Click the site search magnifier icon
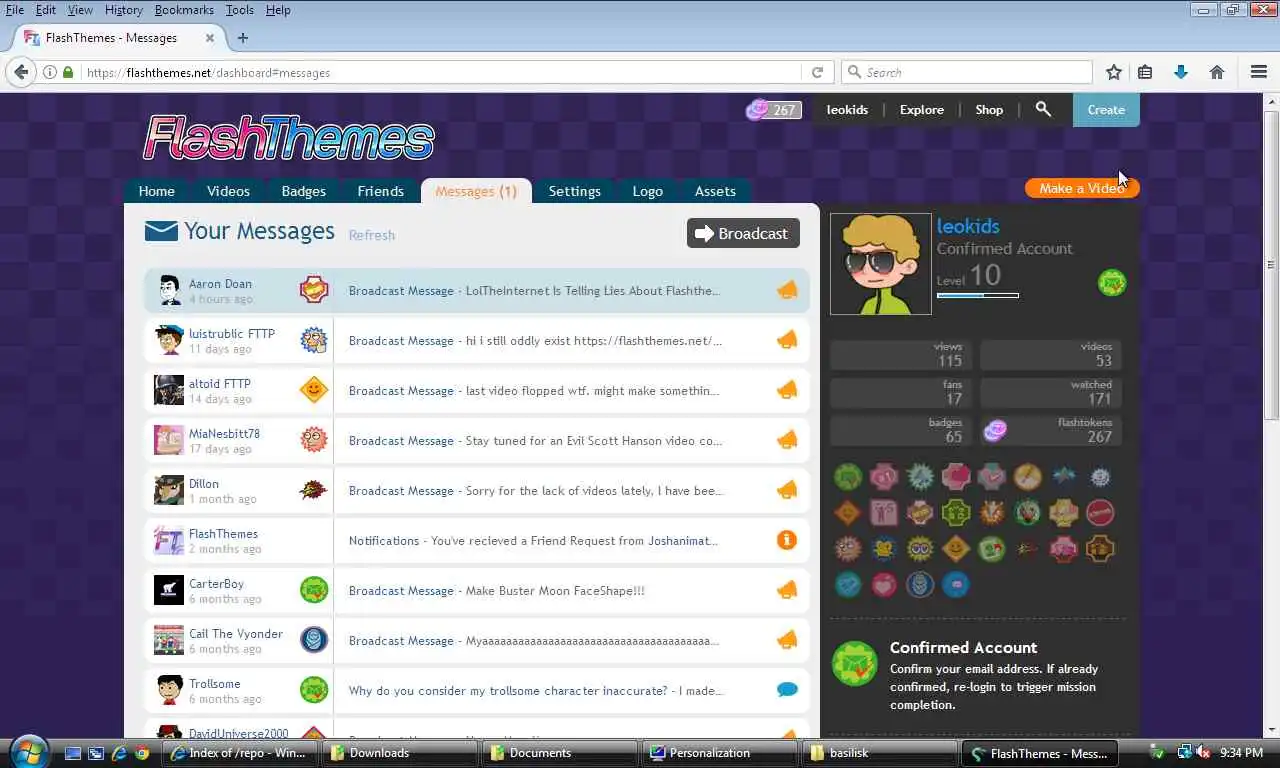 coord(1043,109)
